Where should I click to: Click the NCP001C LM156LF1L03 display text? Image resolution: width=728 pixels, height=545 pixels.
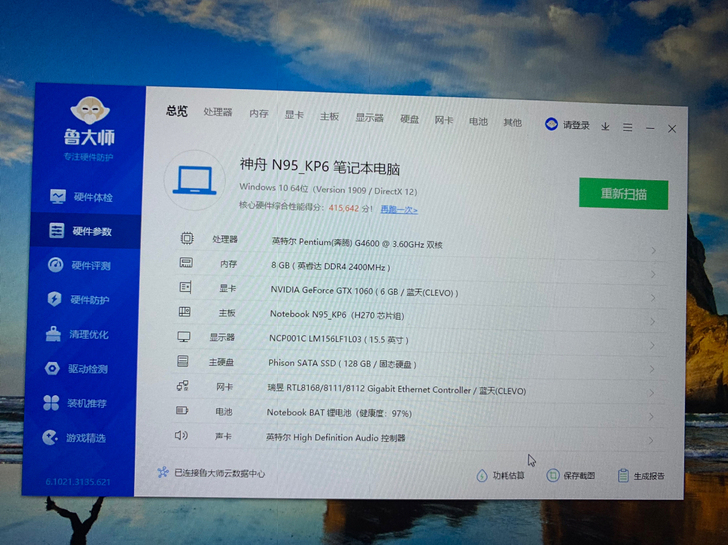pyautogui.click(x=338, y=339)
